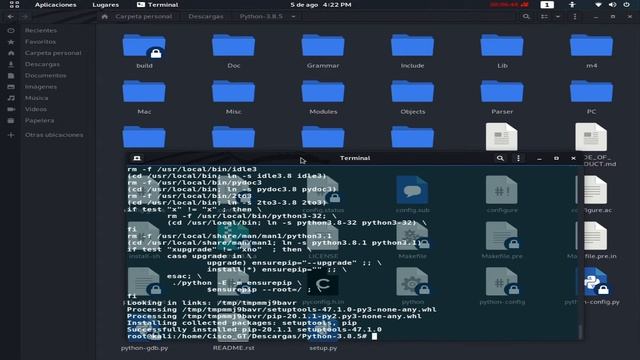Image resolution: width=640 pixels, height=360 pixels.
Task: Click the Terminal window search icon
Action: [x=500, y=158]
